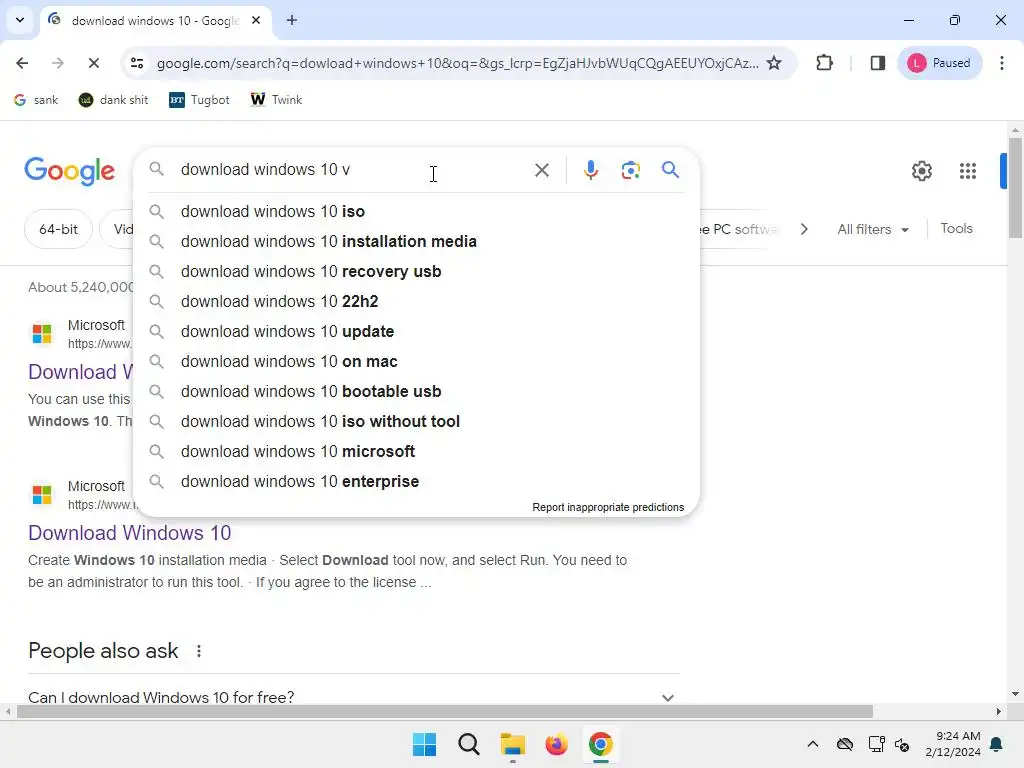1024x768 pixels.
Task: Select suggestion download windows 10 update
Action: point(416,332)
